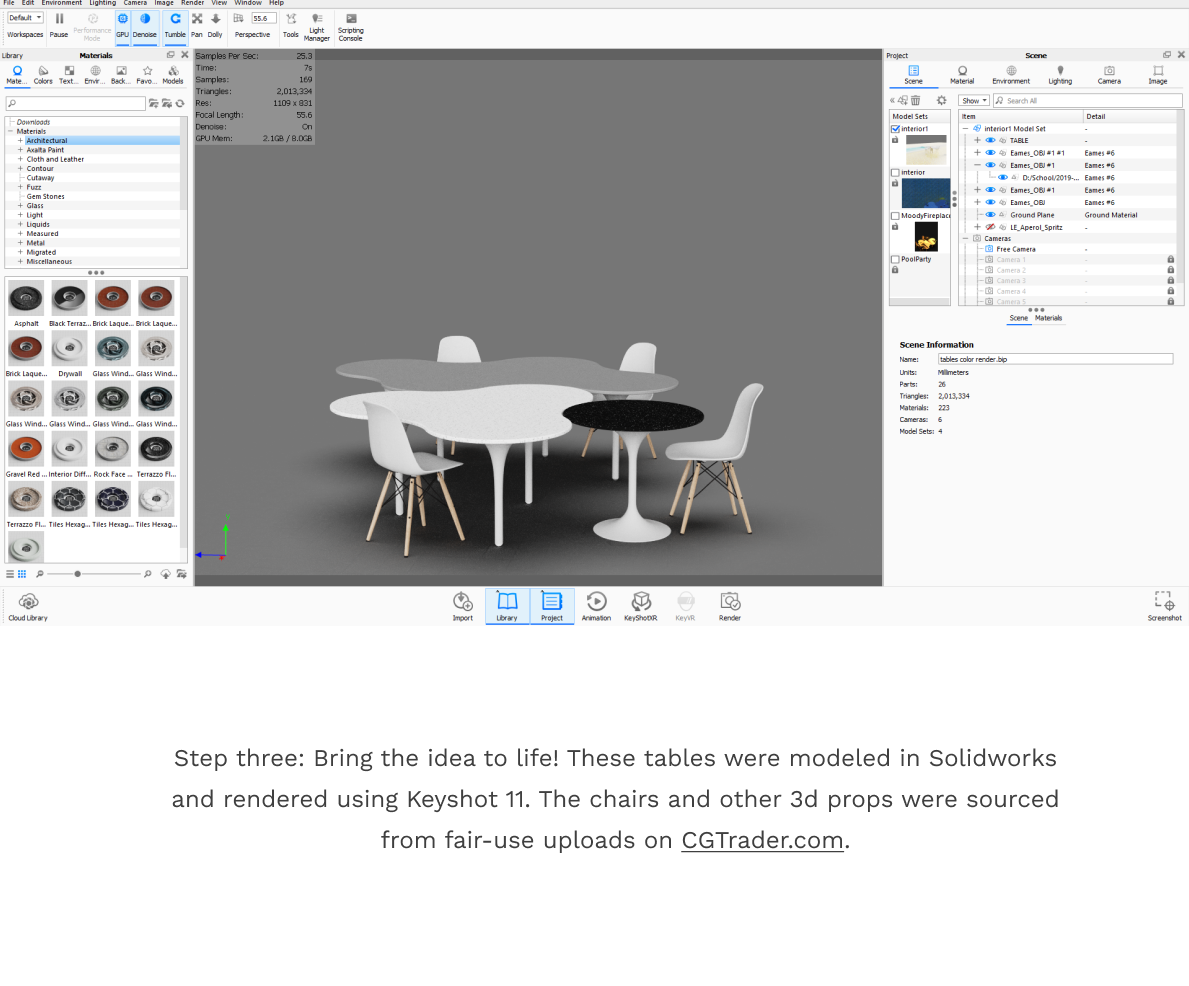Check the PoolParty model set
1189x986 pixels.
pos(896,259)
